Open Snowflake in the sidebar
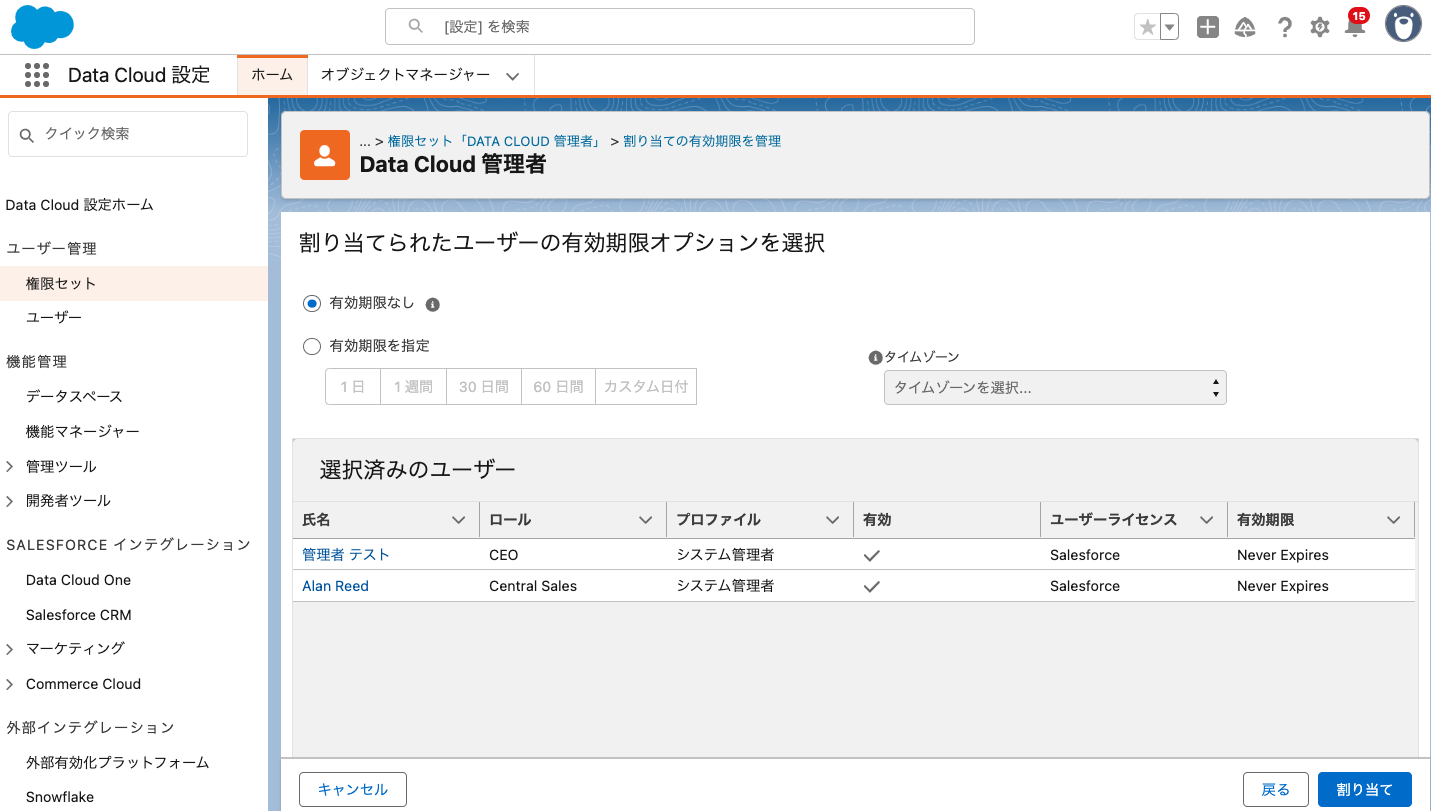 coord(60,797)
